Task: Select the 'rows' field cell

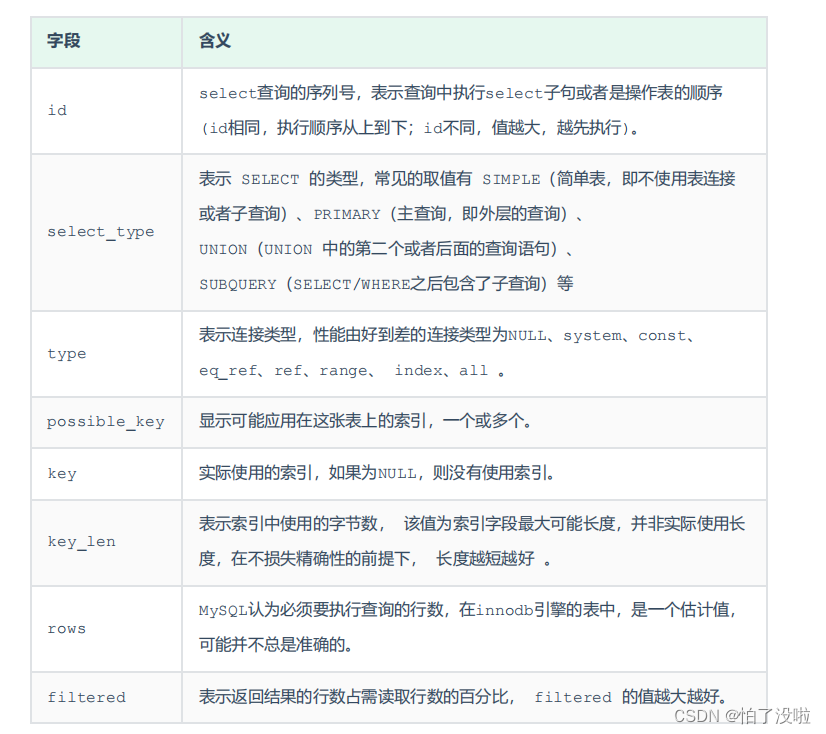Action: [106, 629]
